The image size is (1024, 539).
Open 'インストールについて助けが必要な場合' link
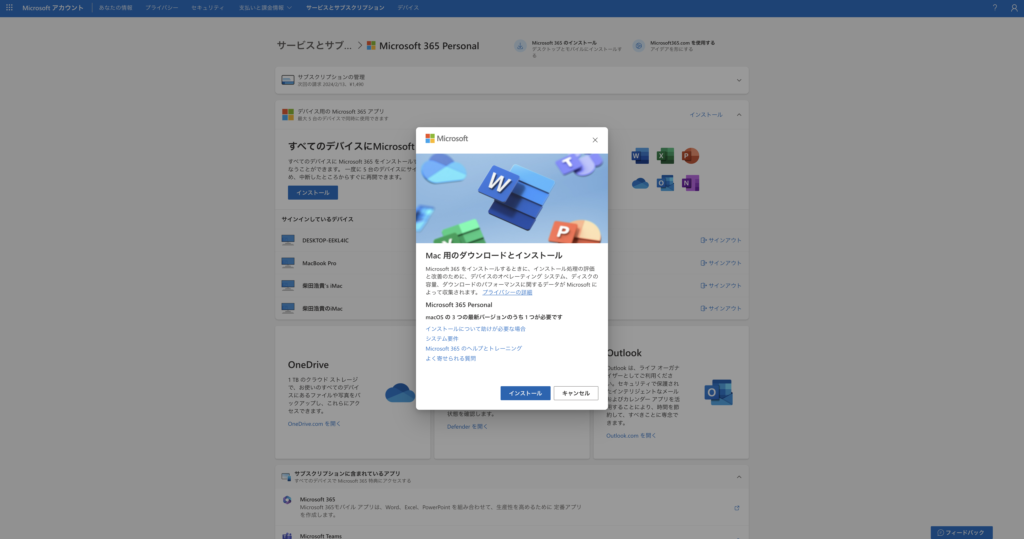475,329
